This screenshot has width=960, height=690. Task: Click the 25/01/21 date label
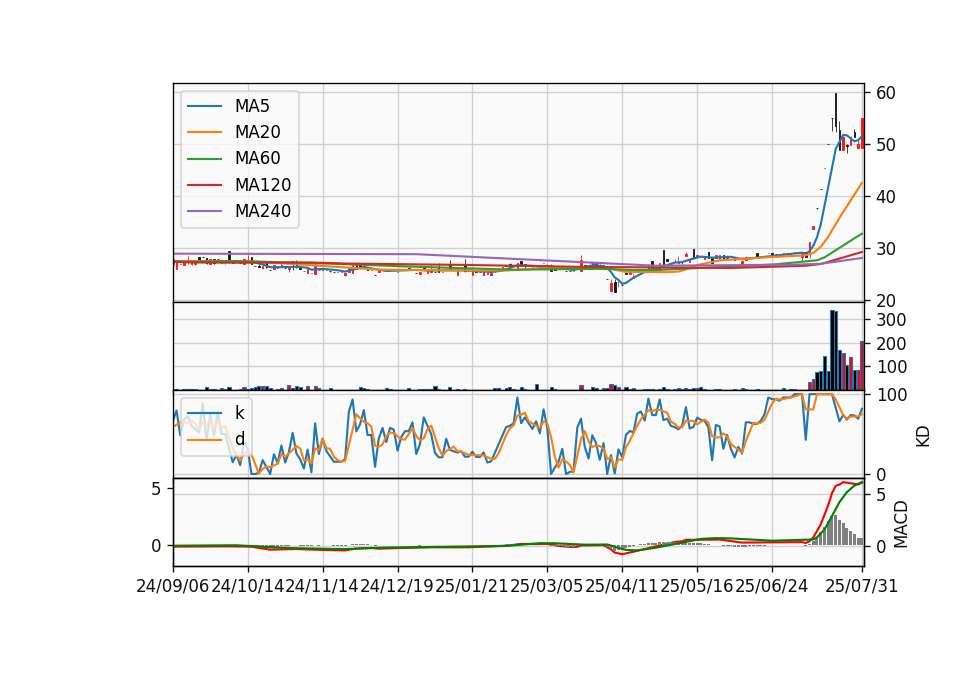[x=472, y=587]
